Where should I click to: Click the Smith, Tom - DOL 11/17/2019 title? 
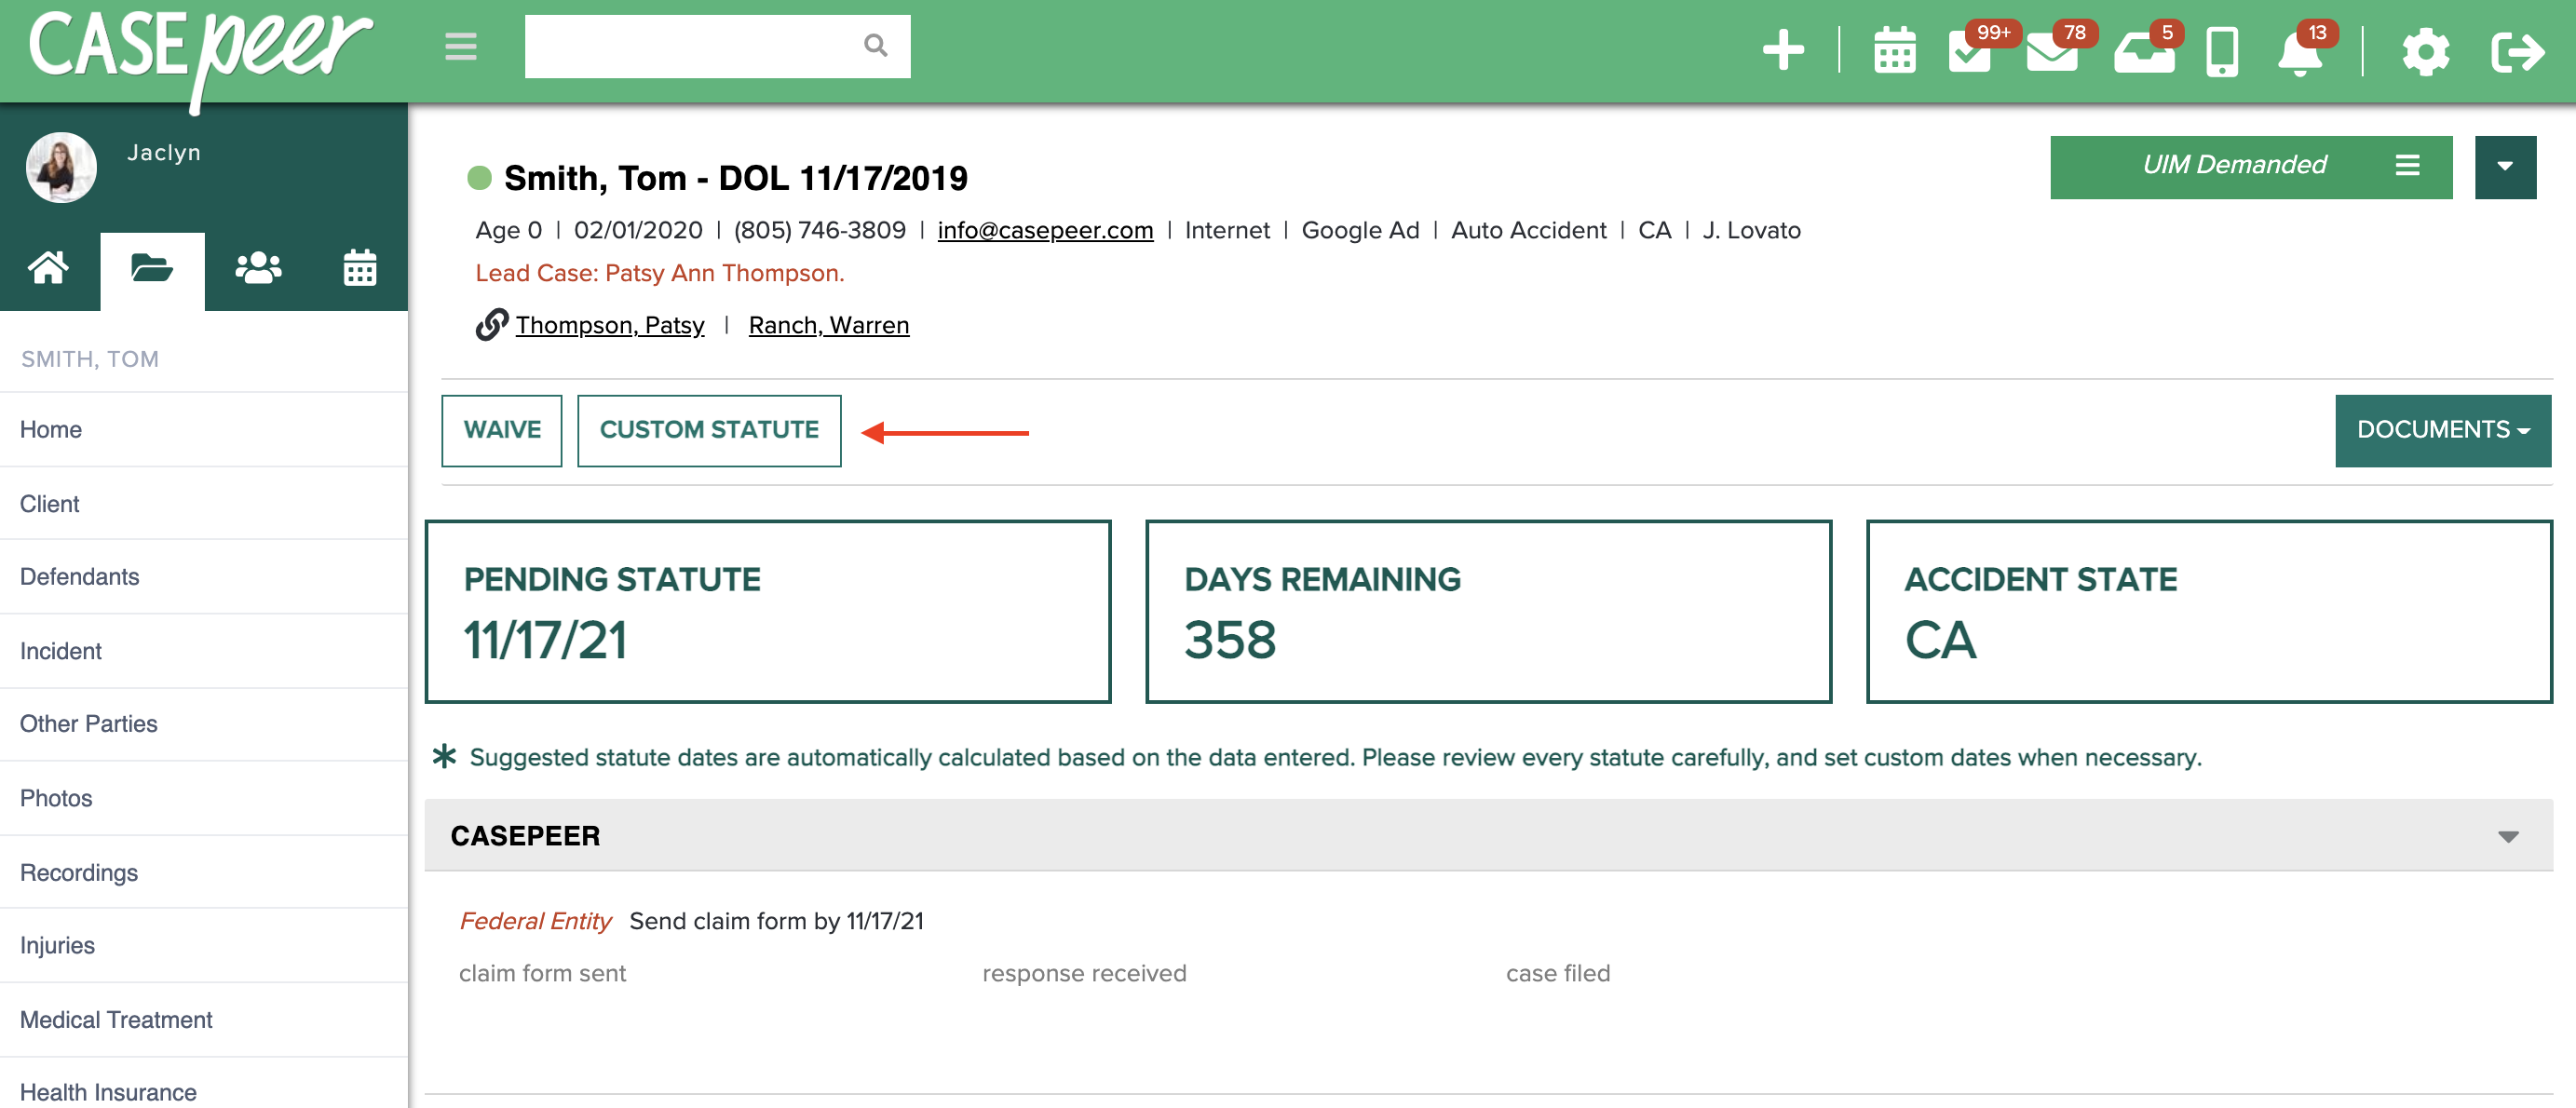pyautogui.click(x=736, y=178)
